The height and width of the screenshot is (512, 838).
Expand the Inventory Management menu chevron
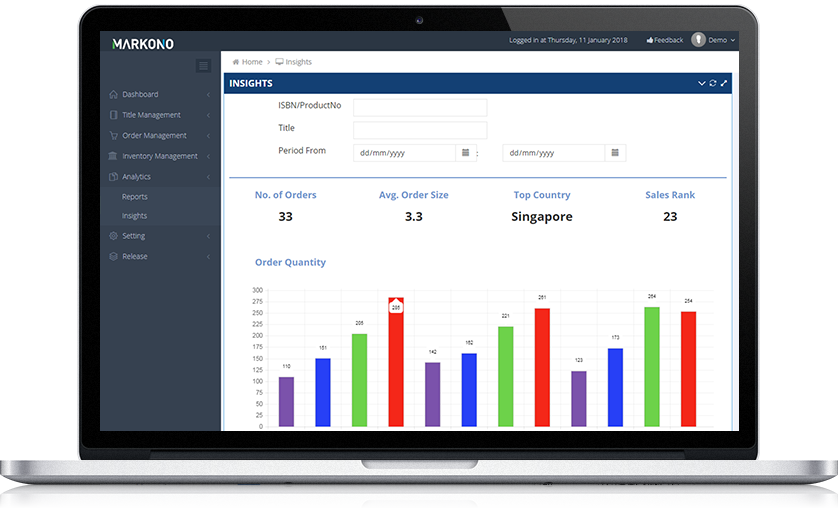[208, 156]
